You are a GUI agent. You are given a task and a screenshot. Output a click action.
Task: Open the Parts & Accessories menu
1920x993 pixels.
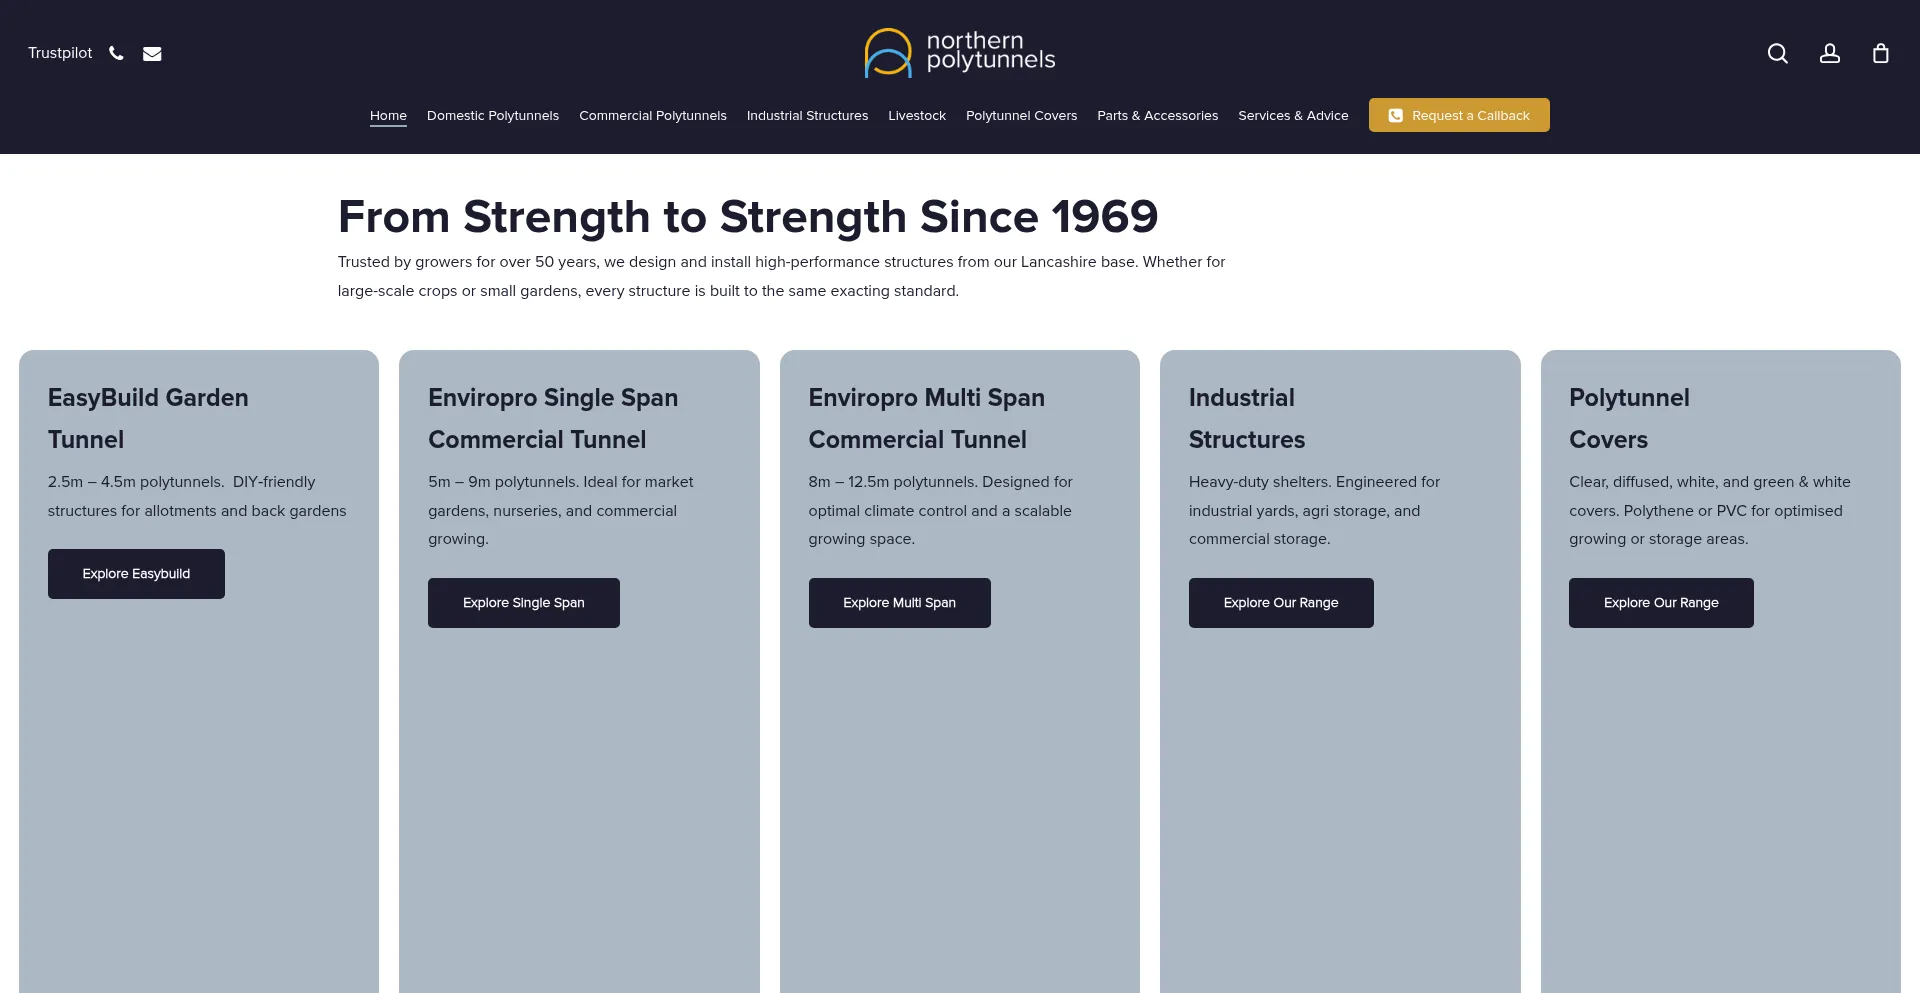[1157, 116]
